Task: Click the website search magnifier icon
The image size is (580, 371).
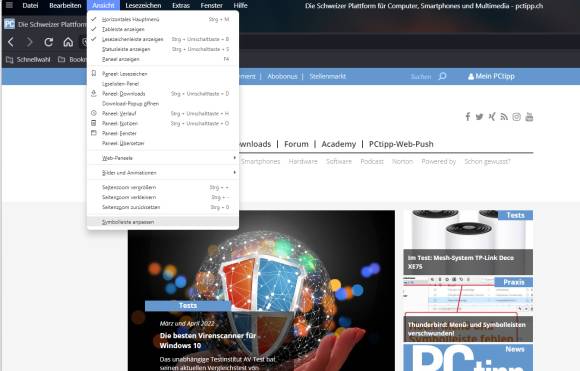Action: (442, 76)
